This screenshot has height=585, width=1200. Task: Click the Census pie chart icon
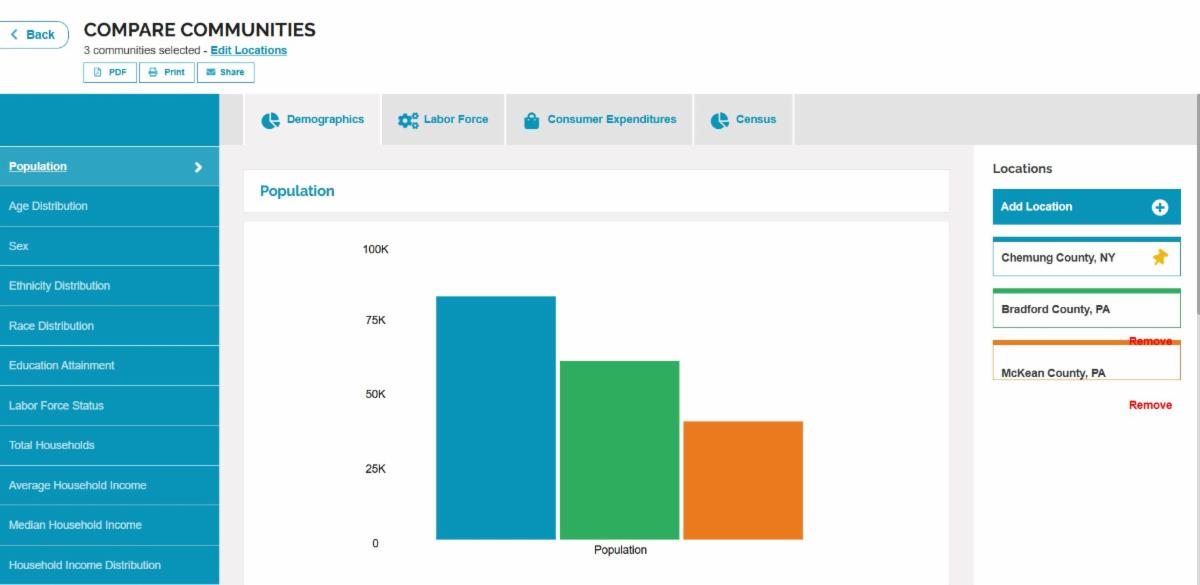(720, 120)
